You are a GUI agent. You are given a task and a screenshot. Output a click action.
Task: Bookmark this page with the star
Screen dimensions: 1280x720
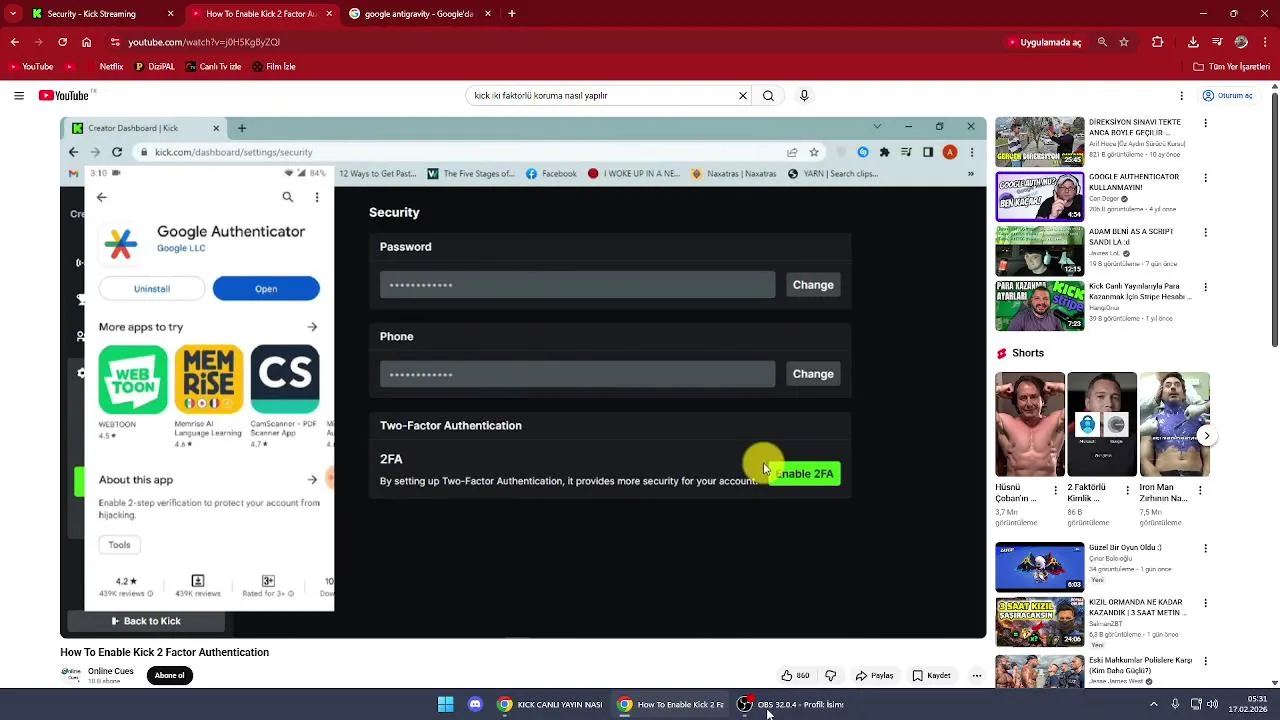click(x=1124, y=42)
